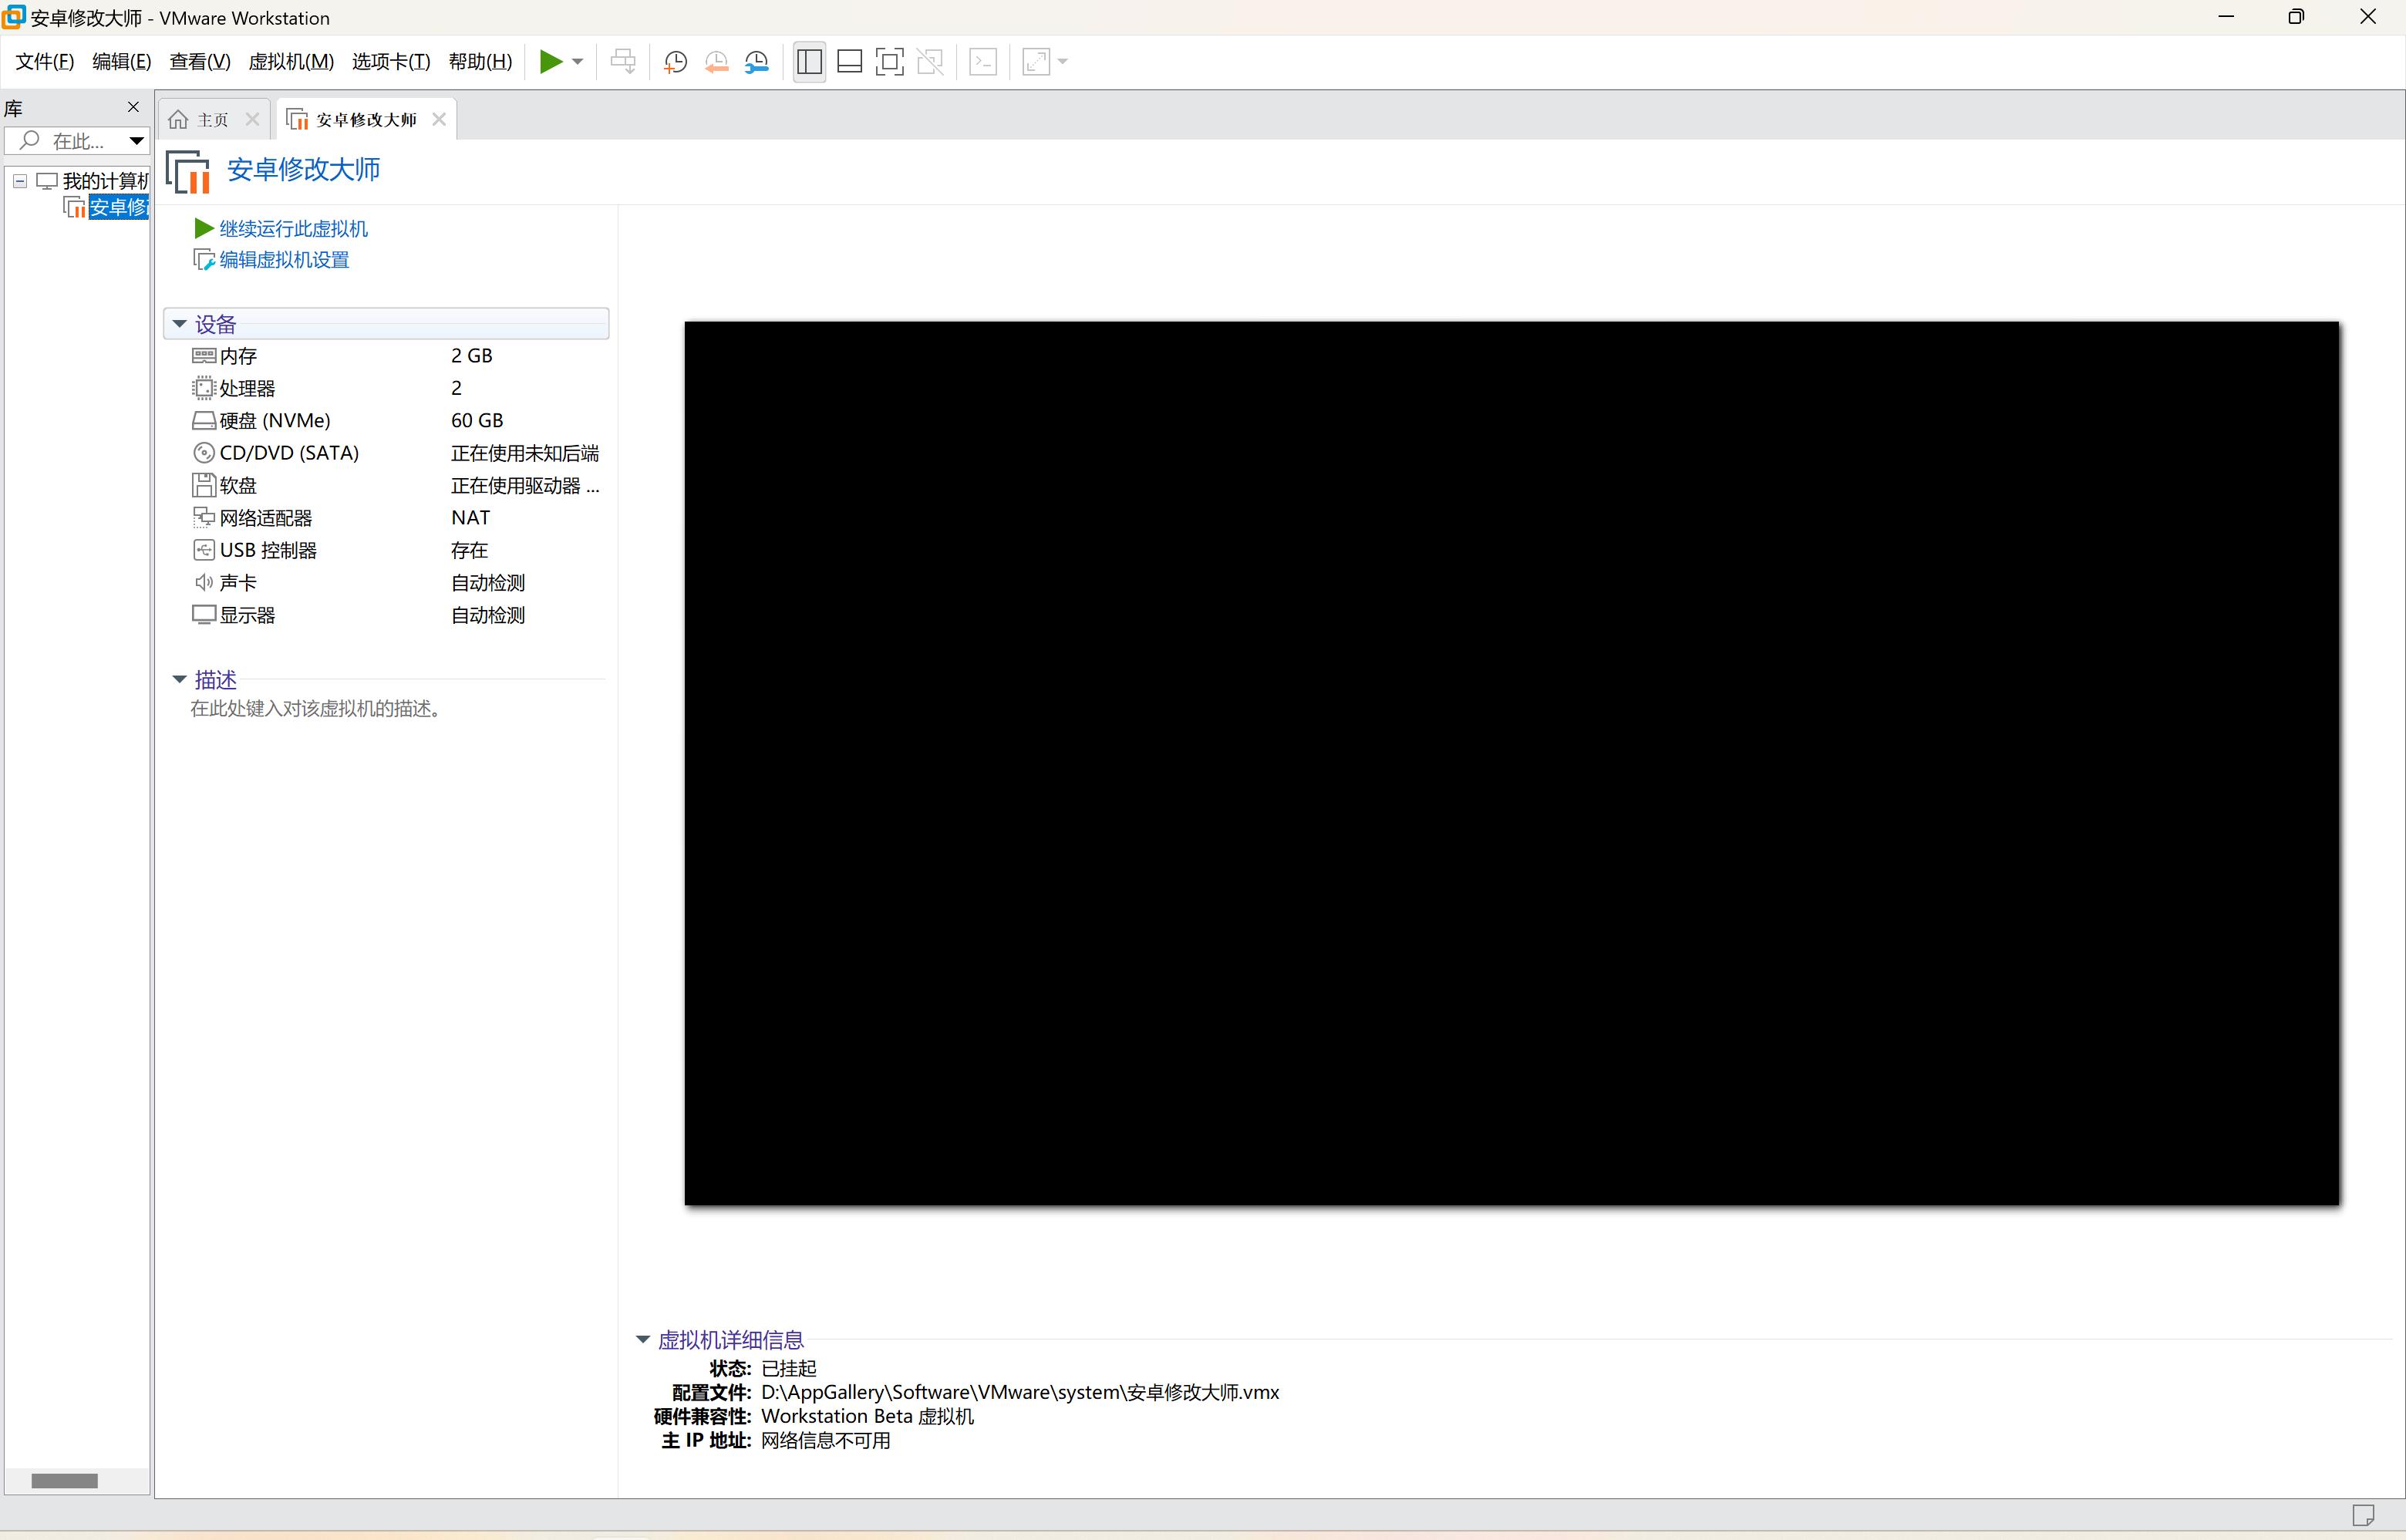Open the 虚拟机(M) menu
Screen dimensions: 2406x1540
click(291, 62)
